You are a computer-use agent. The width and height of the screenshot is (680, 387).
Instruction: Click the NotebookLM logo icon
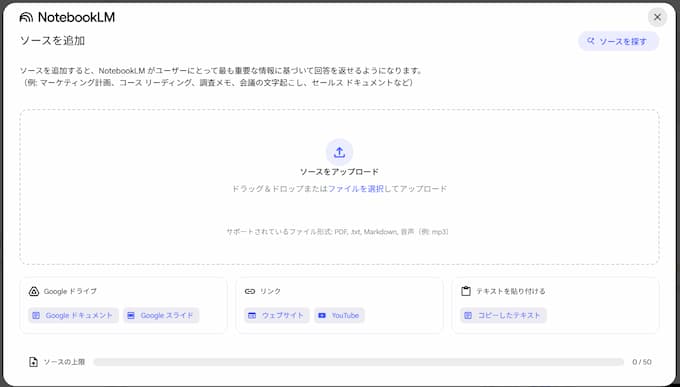pyautogui.click(x=26, y=17)
